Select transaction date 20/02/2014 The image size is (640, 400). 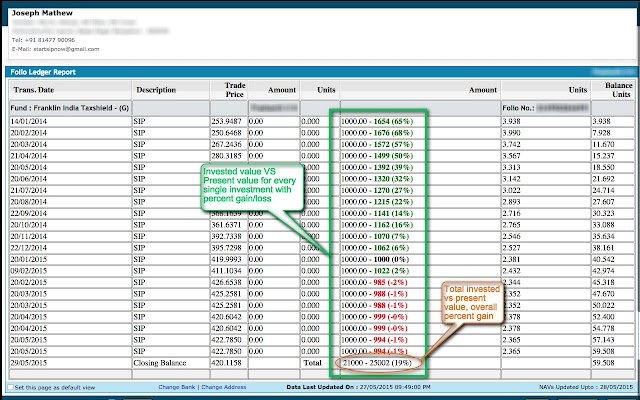[x=29, y=133]
